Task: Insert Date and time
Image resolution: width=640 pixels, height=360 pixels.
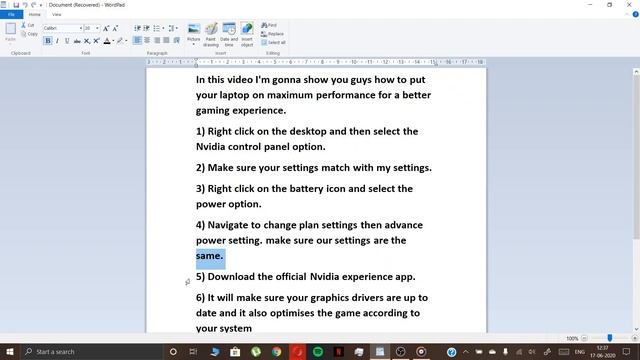Action: (229, 35)
